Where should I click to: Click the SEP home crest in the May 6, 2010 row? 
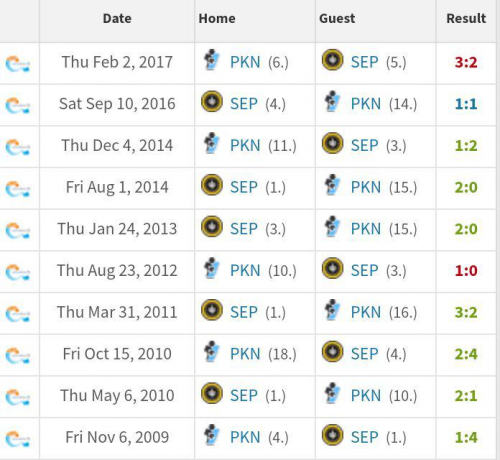[x=212, y=393]
